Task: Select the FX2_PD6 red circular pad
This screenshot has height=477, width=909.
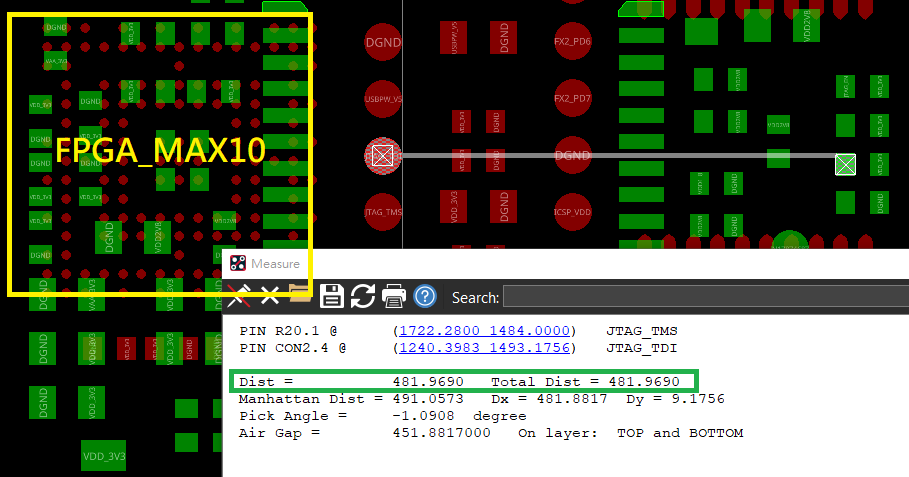Action: pyautogui.click(x=572, y=41)
